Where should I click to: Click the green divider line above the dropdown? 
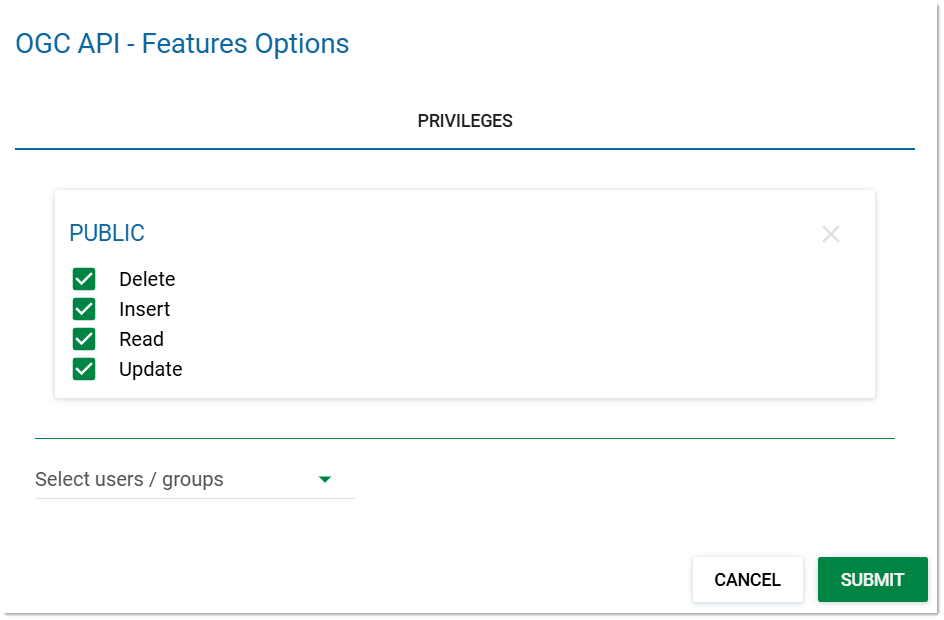(465, 438)
